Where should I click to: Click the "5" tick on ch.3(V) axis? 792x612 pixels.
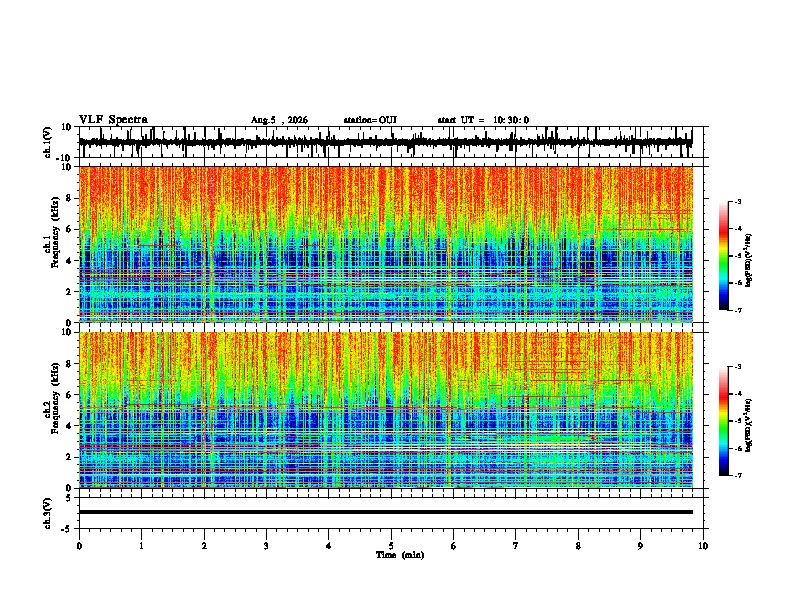click(70, 498)
